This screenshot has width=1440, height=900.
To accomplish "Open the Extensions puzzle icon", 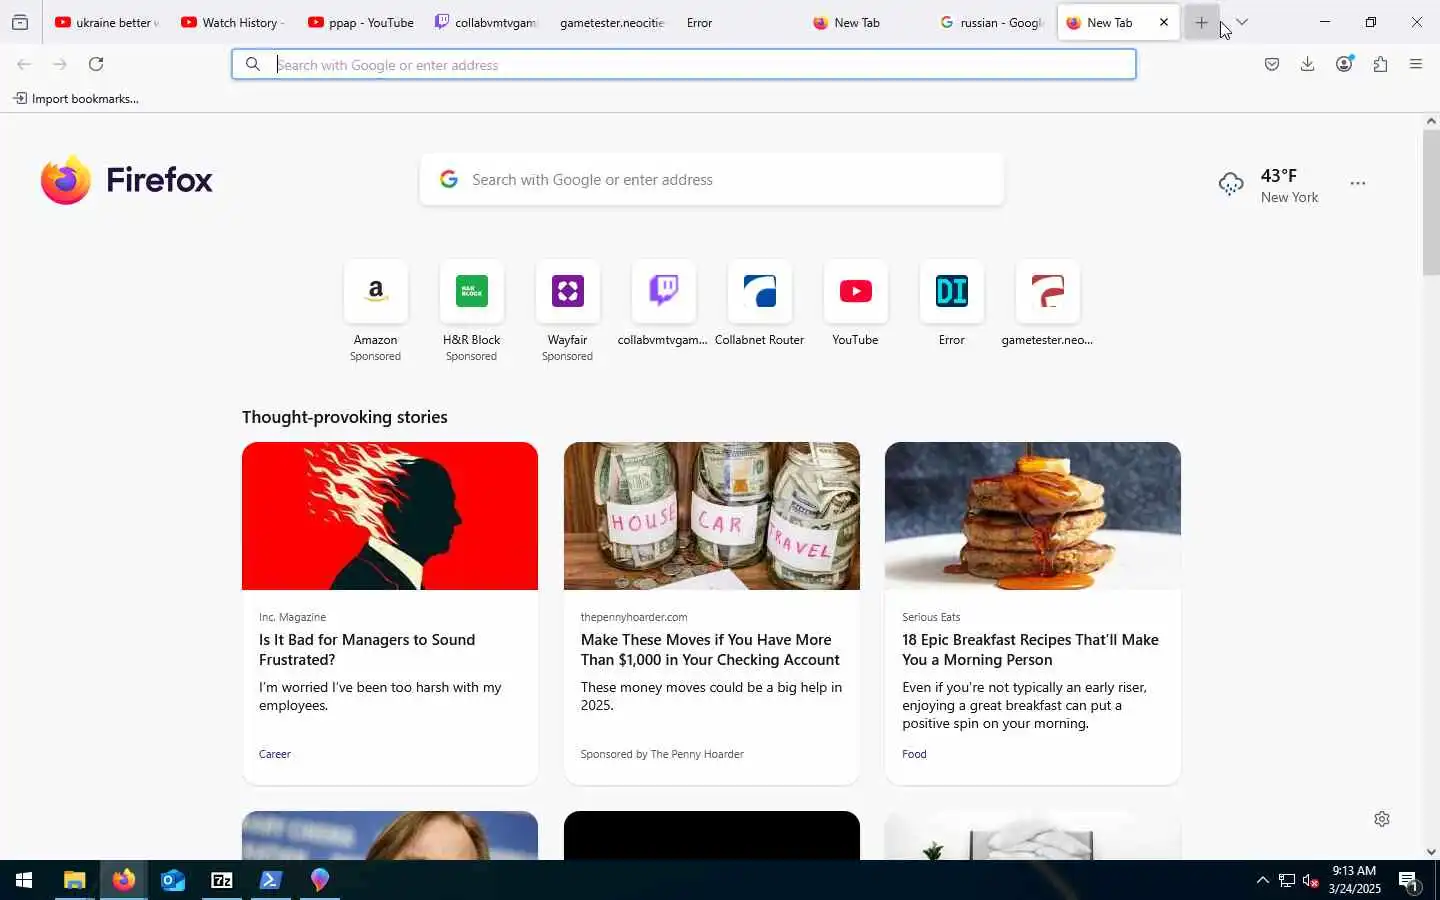I will click(x=1380, y=64).
